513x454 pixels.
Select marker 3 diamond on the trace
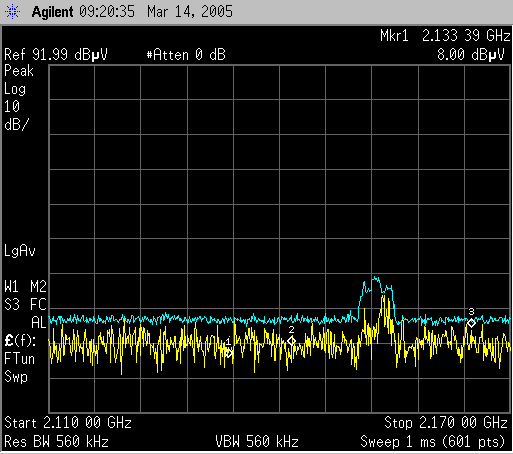click(471, 323)
